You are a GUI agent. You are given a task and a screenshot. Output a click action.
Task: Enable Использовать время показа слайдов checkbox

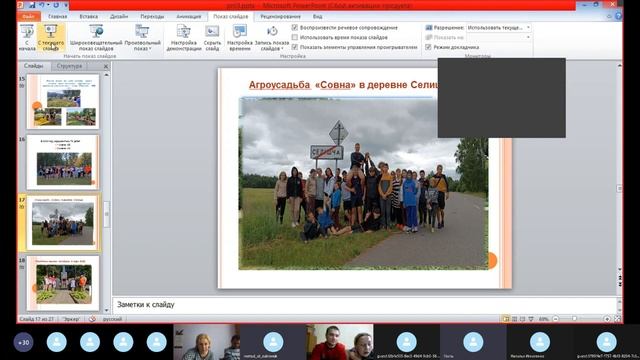tap(295, 37)
